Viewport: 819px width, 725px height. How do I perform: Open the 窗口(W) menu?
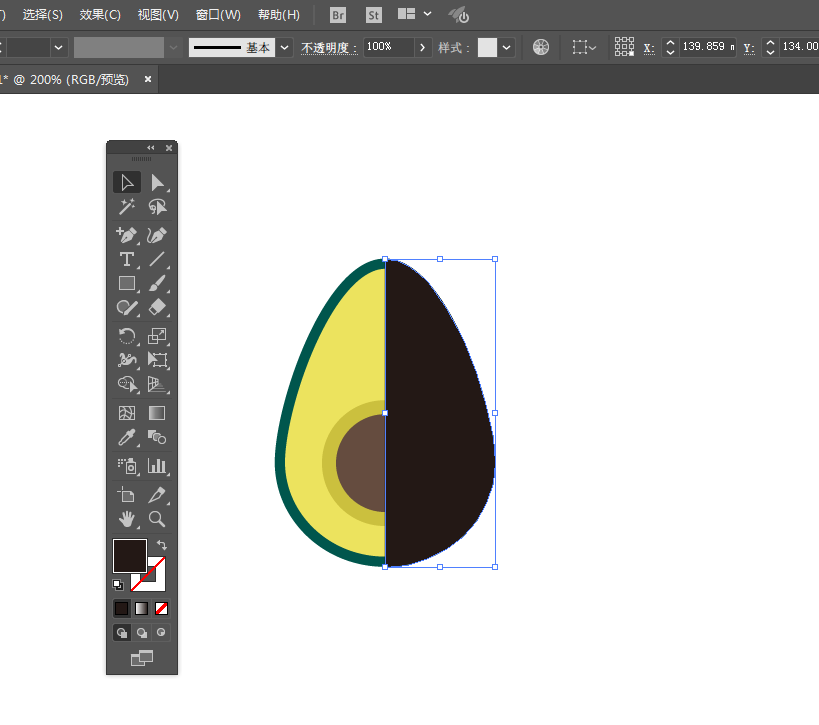(218, 15)
